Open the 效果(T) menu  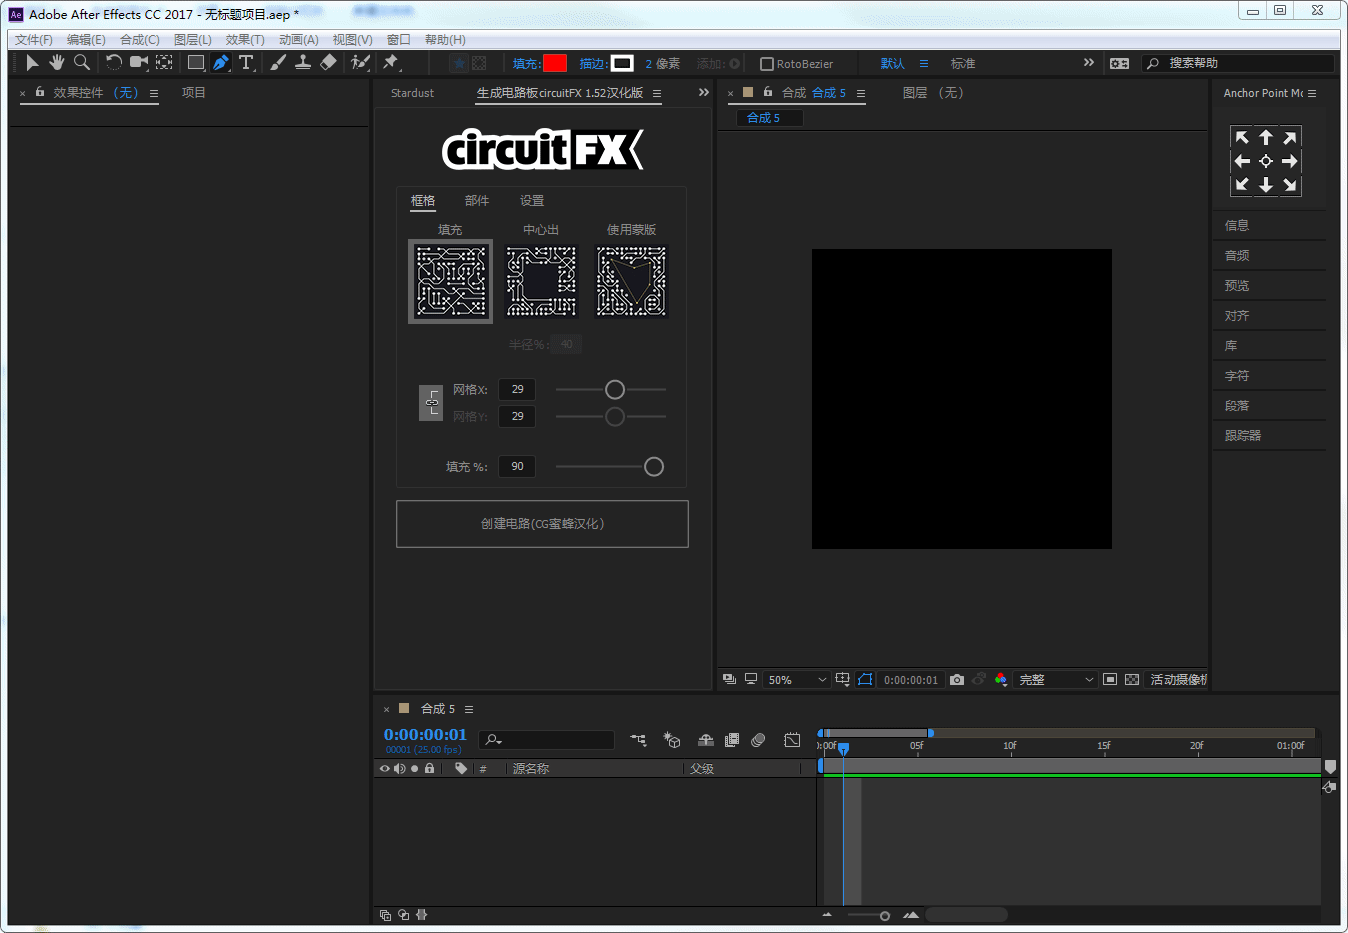point(245,40)
